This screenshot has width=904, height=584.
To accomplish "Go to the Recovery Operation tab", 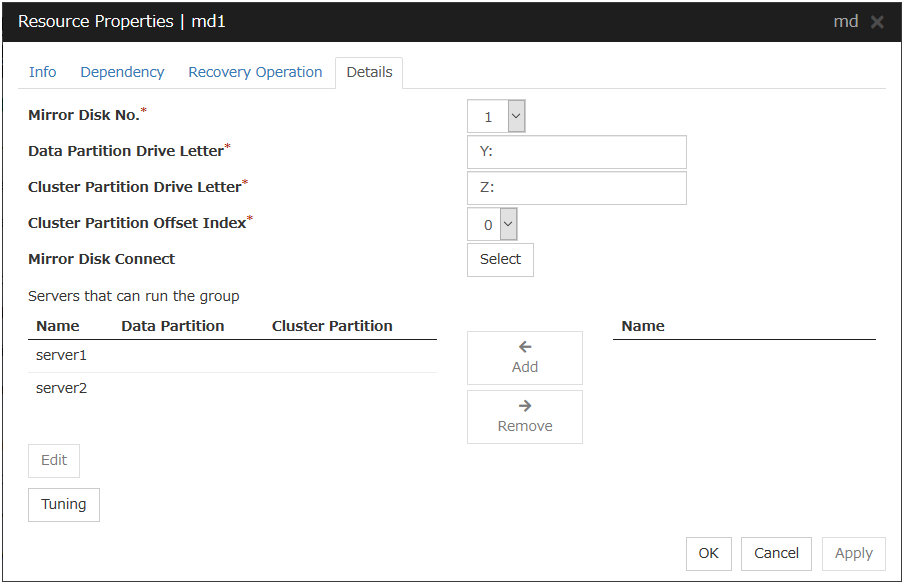I will click(255, 72).
